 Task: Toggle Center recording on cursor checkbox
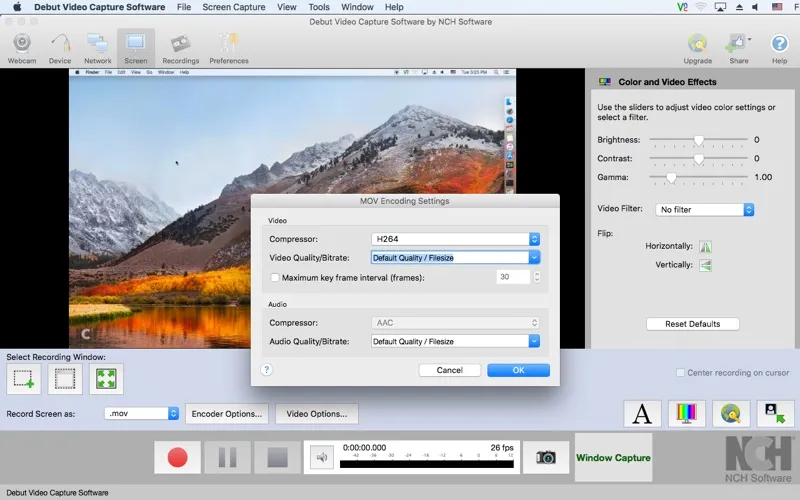click(681, 373)
